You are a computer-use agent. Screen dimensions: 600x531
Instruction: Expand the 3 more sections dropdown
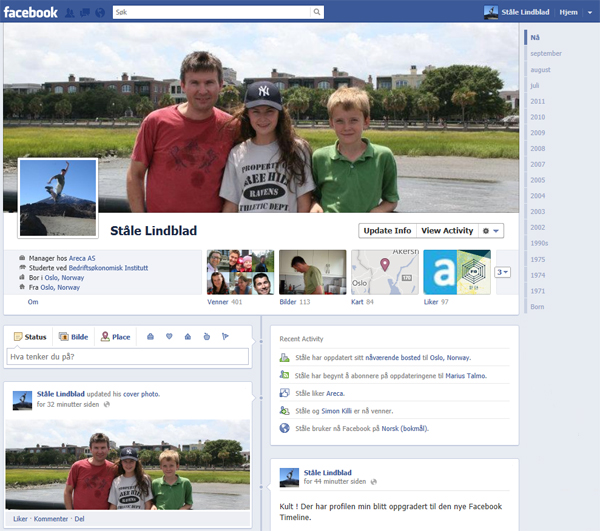pyautogui.click(x=502, y=272)
